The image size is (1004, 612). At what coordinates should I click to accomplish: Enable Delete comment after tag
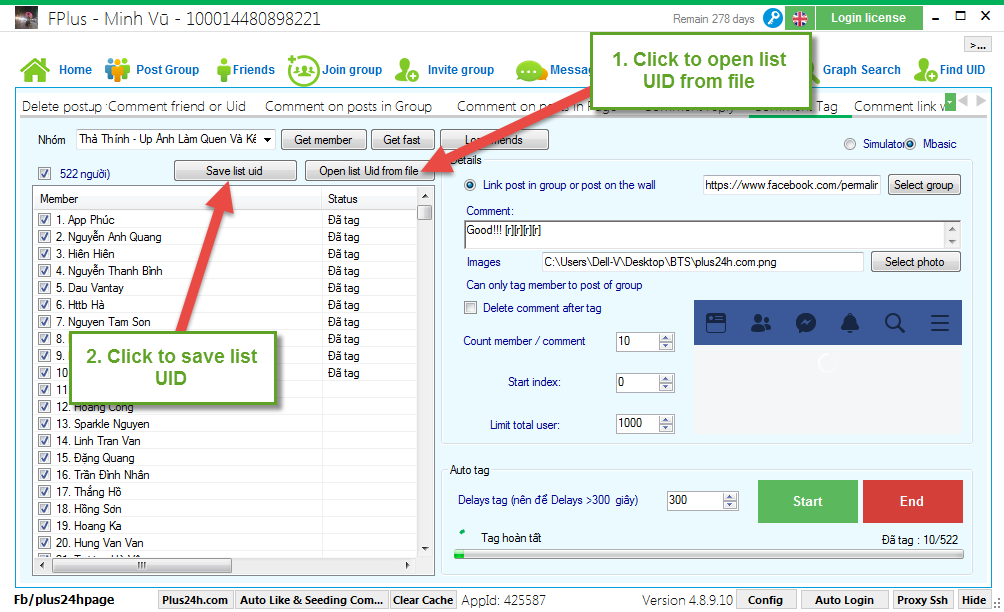471,308
